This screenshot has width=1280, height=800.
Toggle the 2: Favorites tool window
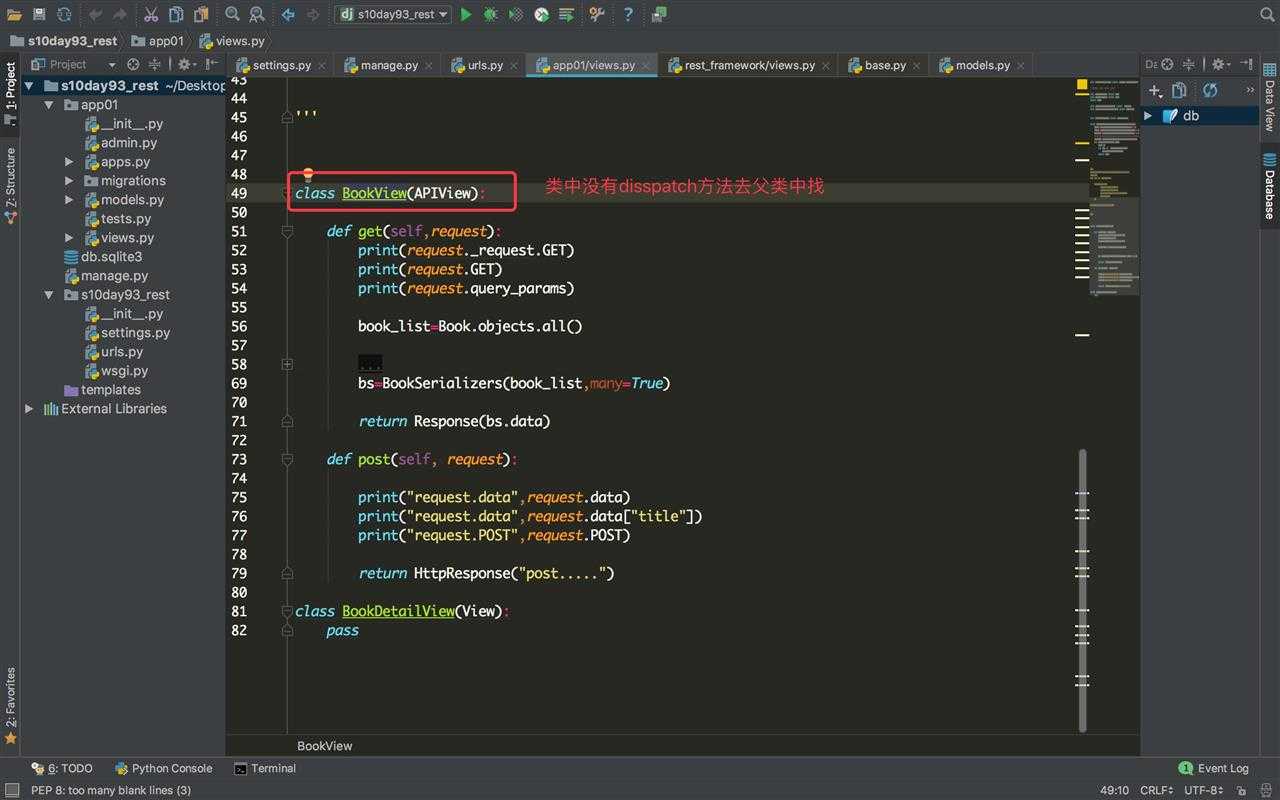click(10, 705)
